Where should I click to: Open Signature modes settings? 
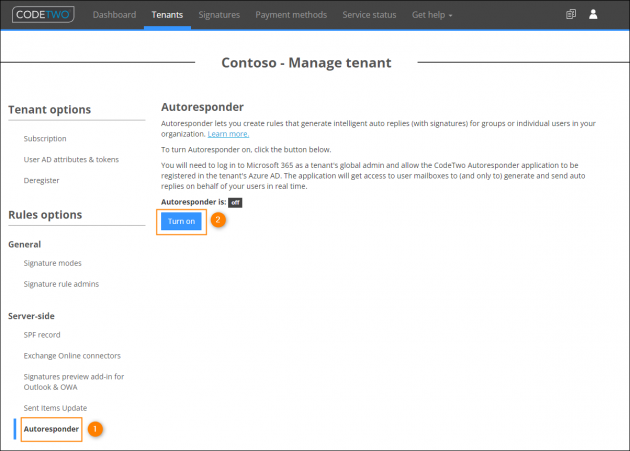click(x=53, y=263)
